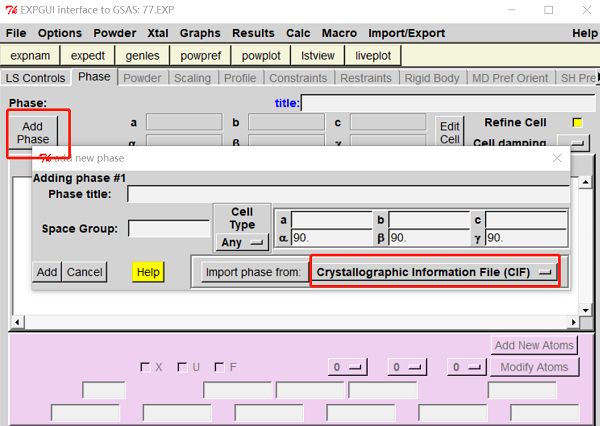600x426 pixels.
Task: Open the Powder menu
Action: coord(114,33)
